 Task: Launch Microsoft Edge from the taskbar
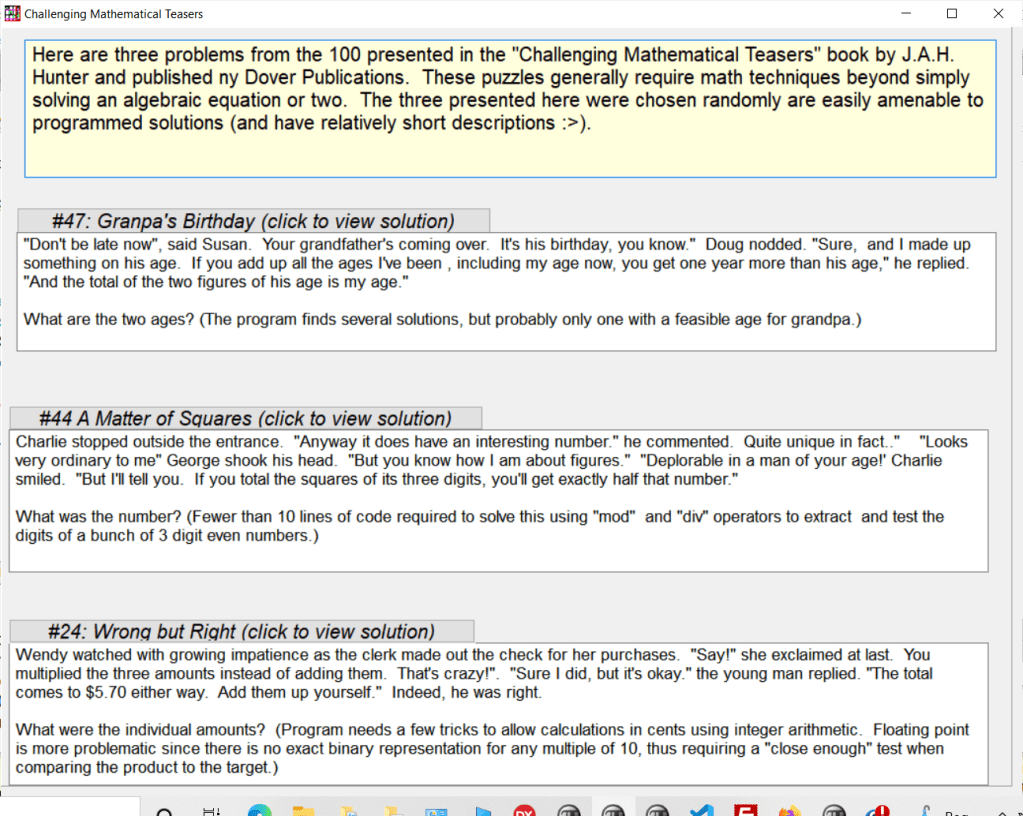pyautogui.click(x=259, y=809)
